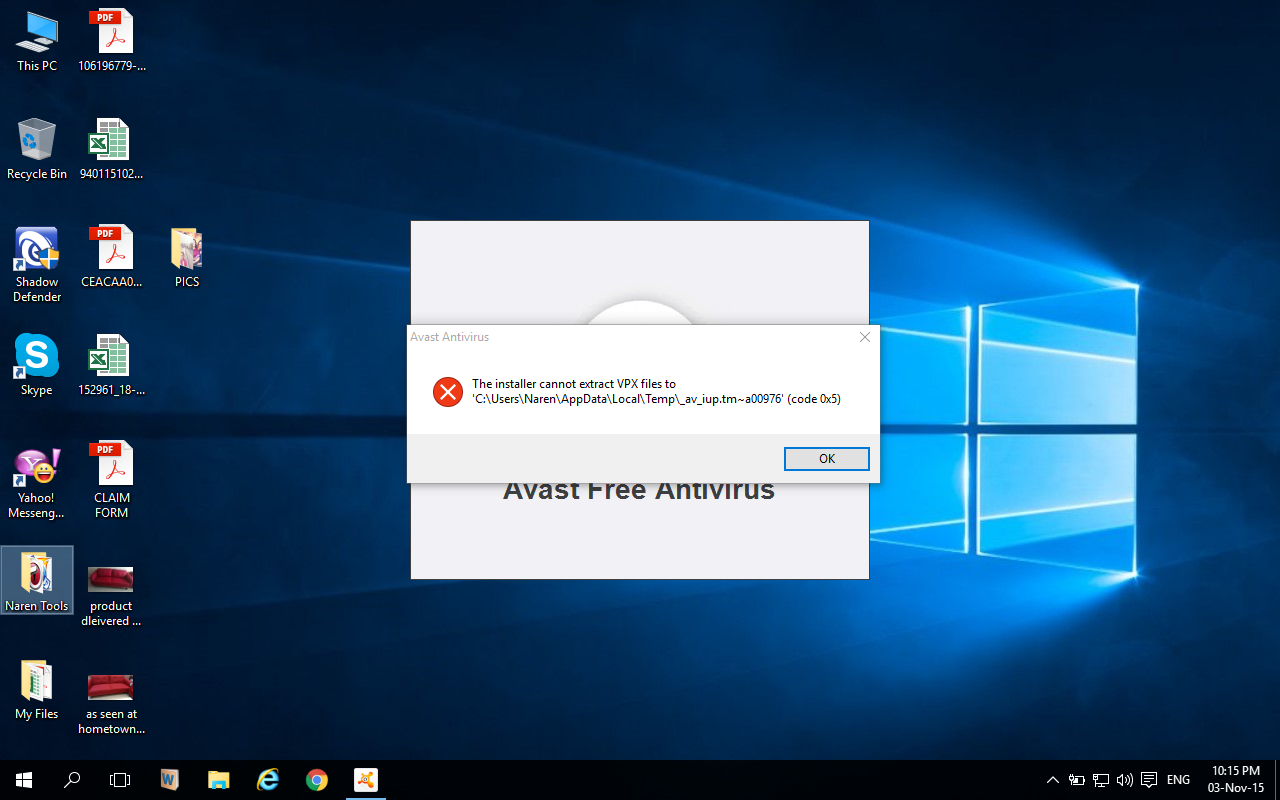Select the 940115102 Excel file
This screenshot has width=1280, height=800.
pyautogui.click(x=112, y=149)
